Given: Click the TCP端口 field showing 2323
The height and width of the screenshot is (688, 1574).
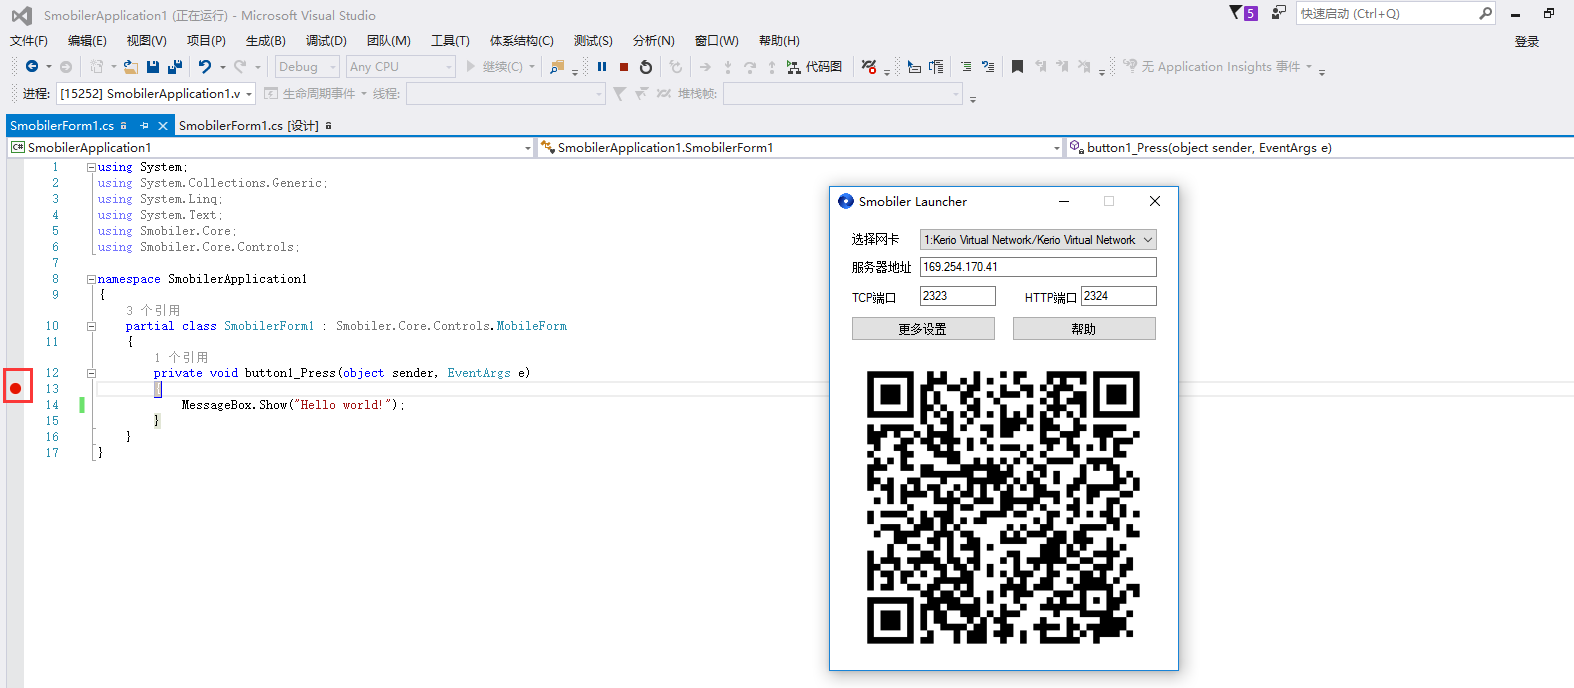Looking at the screenshot, I should 958,296.
